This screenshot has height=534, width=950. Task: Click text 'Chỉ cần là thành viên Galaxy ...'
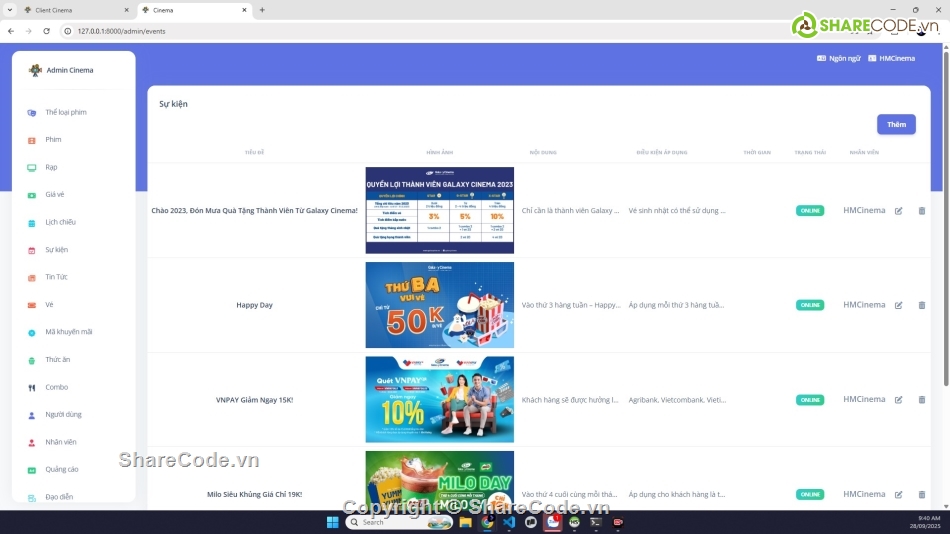[570, 210]
